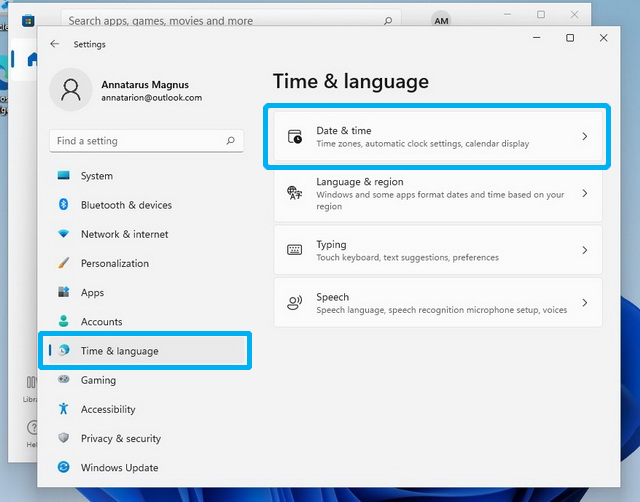
Task: Click the Store search magnifier icon
Action: [x=388, y=20]
